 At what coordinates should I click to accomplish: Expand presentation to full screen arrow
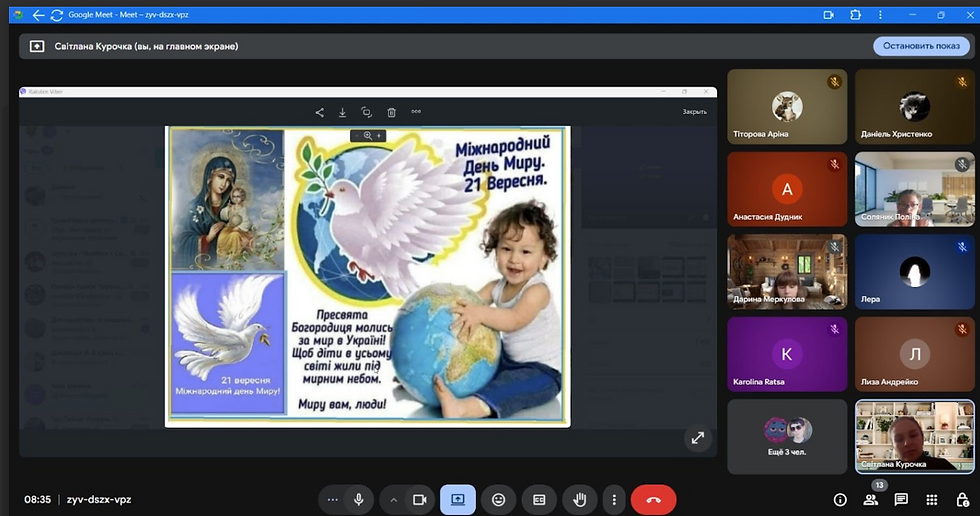coord(698,438)
